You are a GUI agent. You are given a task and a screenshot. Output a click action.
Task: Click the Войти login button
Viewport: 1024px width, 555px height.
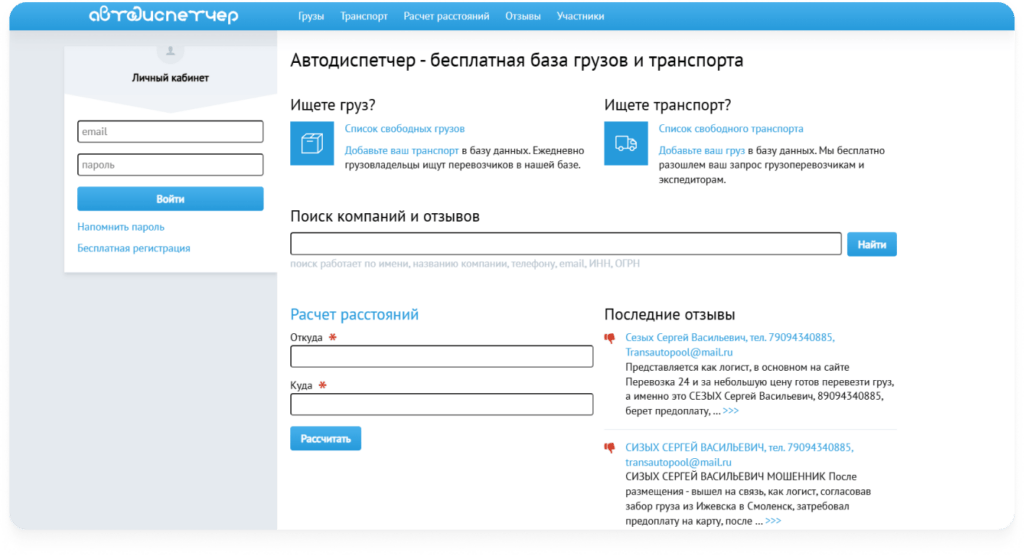170,199
